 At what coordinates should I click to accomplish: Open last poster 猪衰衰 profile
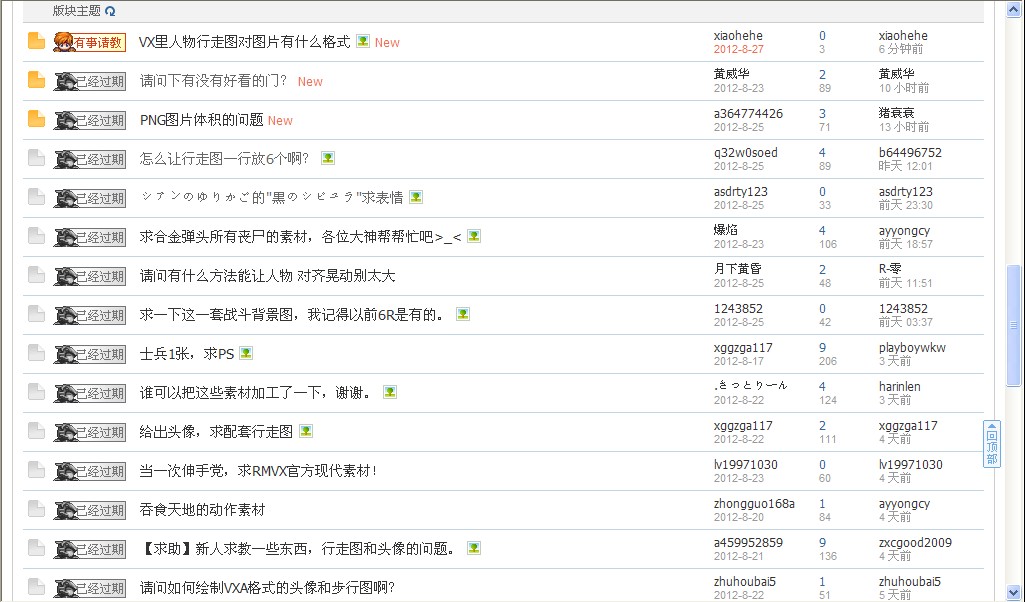896,113
